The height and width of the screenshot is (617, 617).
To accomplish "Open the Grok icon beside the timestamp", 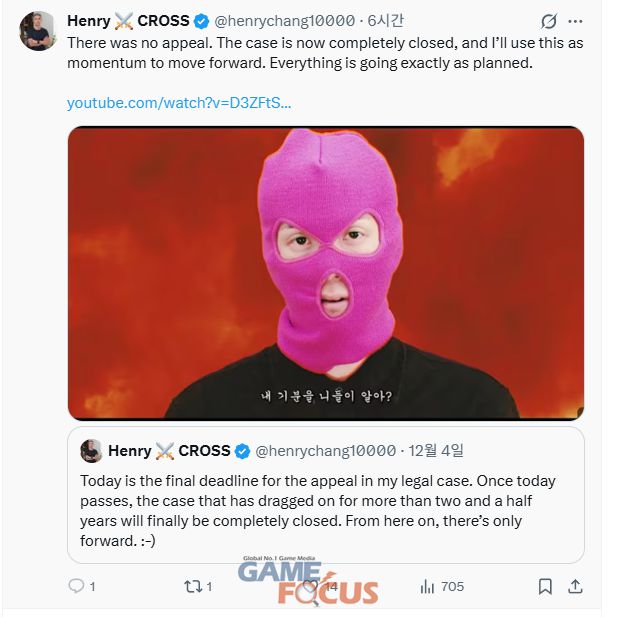I will [548, 21].
